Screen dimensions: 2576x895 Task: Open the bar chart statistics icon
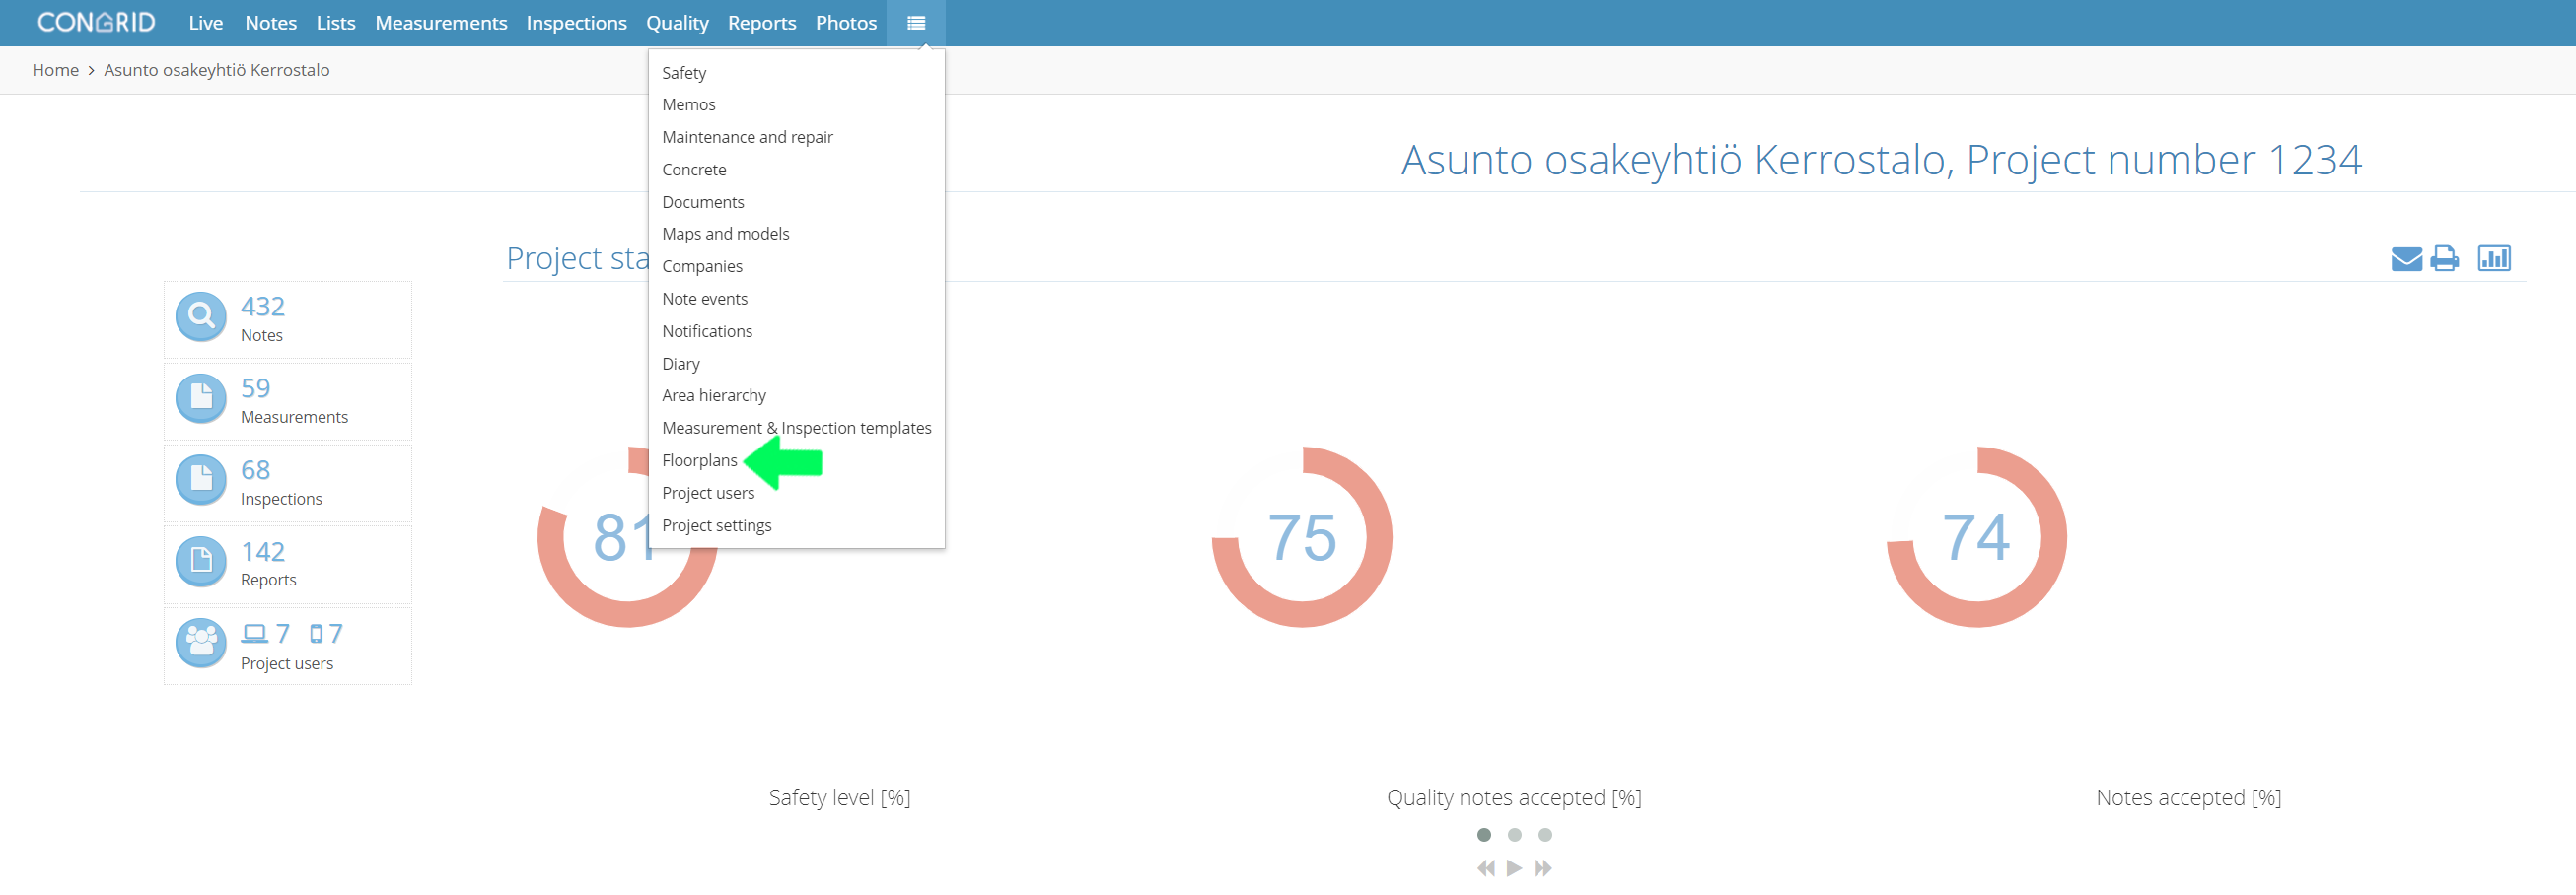pos(2494,258)
